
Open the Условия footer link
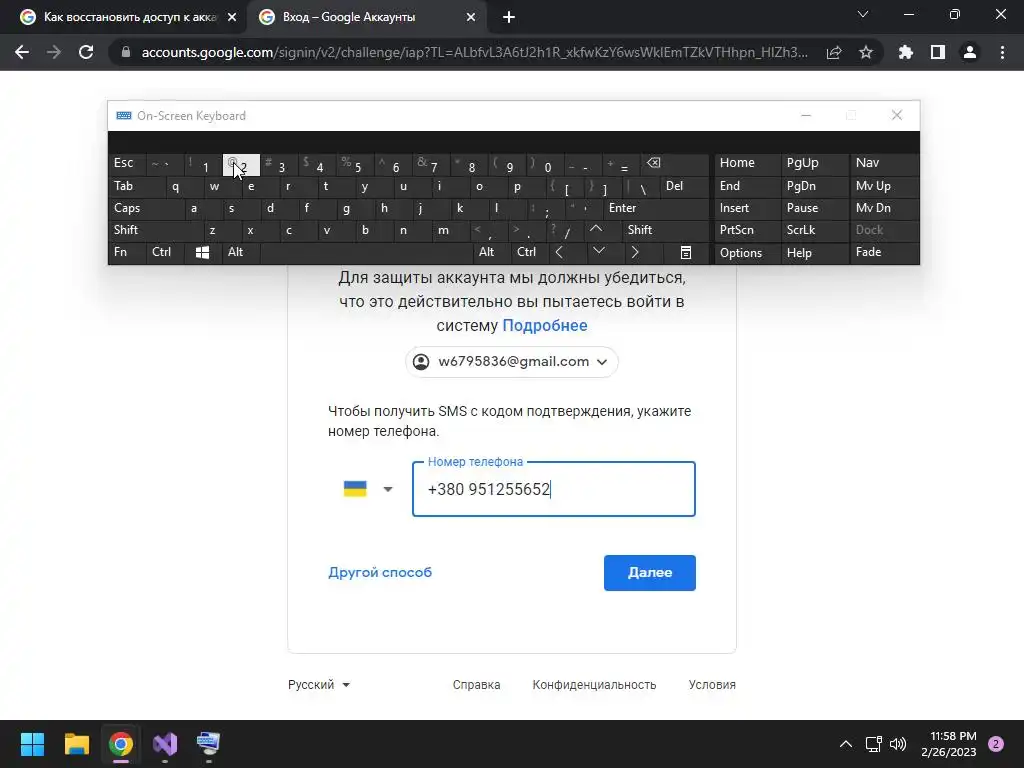click(x=712, y=684)
